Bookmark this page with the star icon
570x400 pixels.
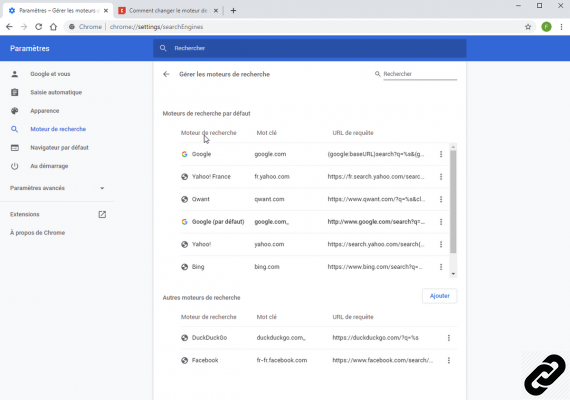click(528, 27)
